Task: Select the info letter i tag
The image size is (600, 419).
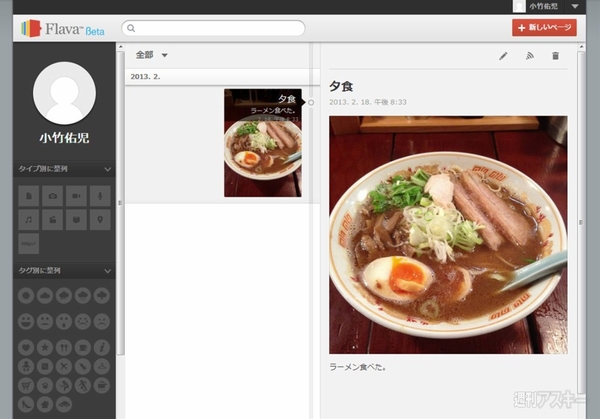Action: (x=102, y=347)
